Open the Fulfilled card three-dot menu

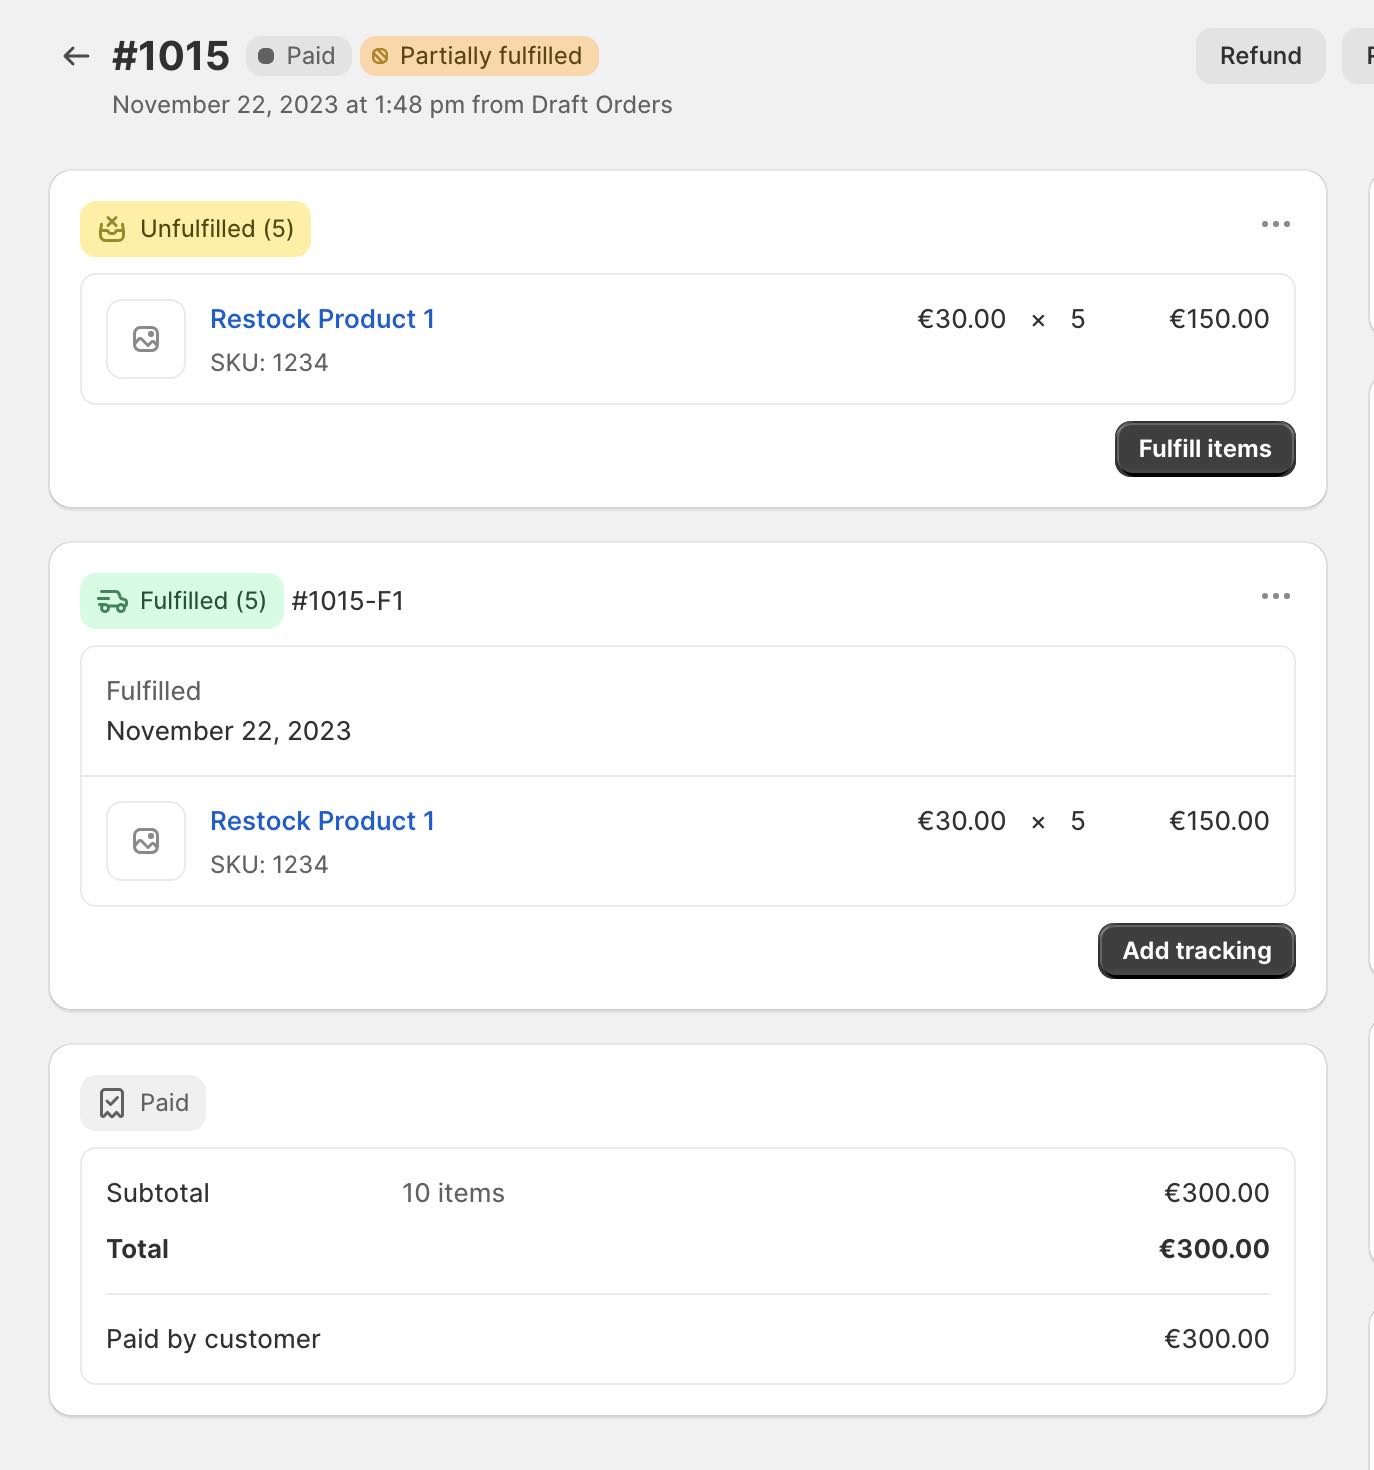[1275, 596]
